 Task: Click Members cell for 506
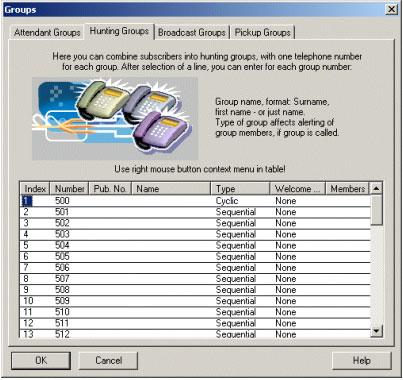coord(348,267)
